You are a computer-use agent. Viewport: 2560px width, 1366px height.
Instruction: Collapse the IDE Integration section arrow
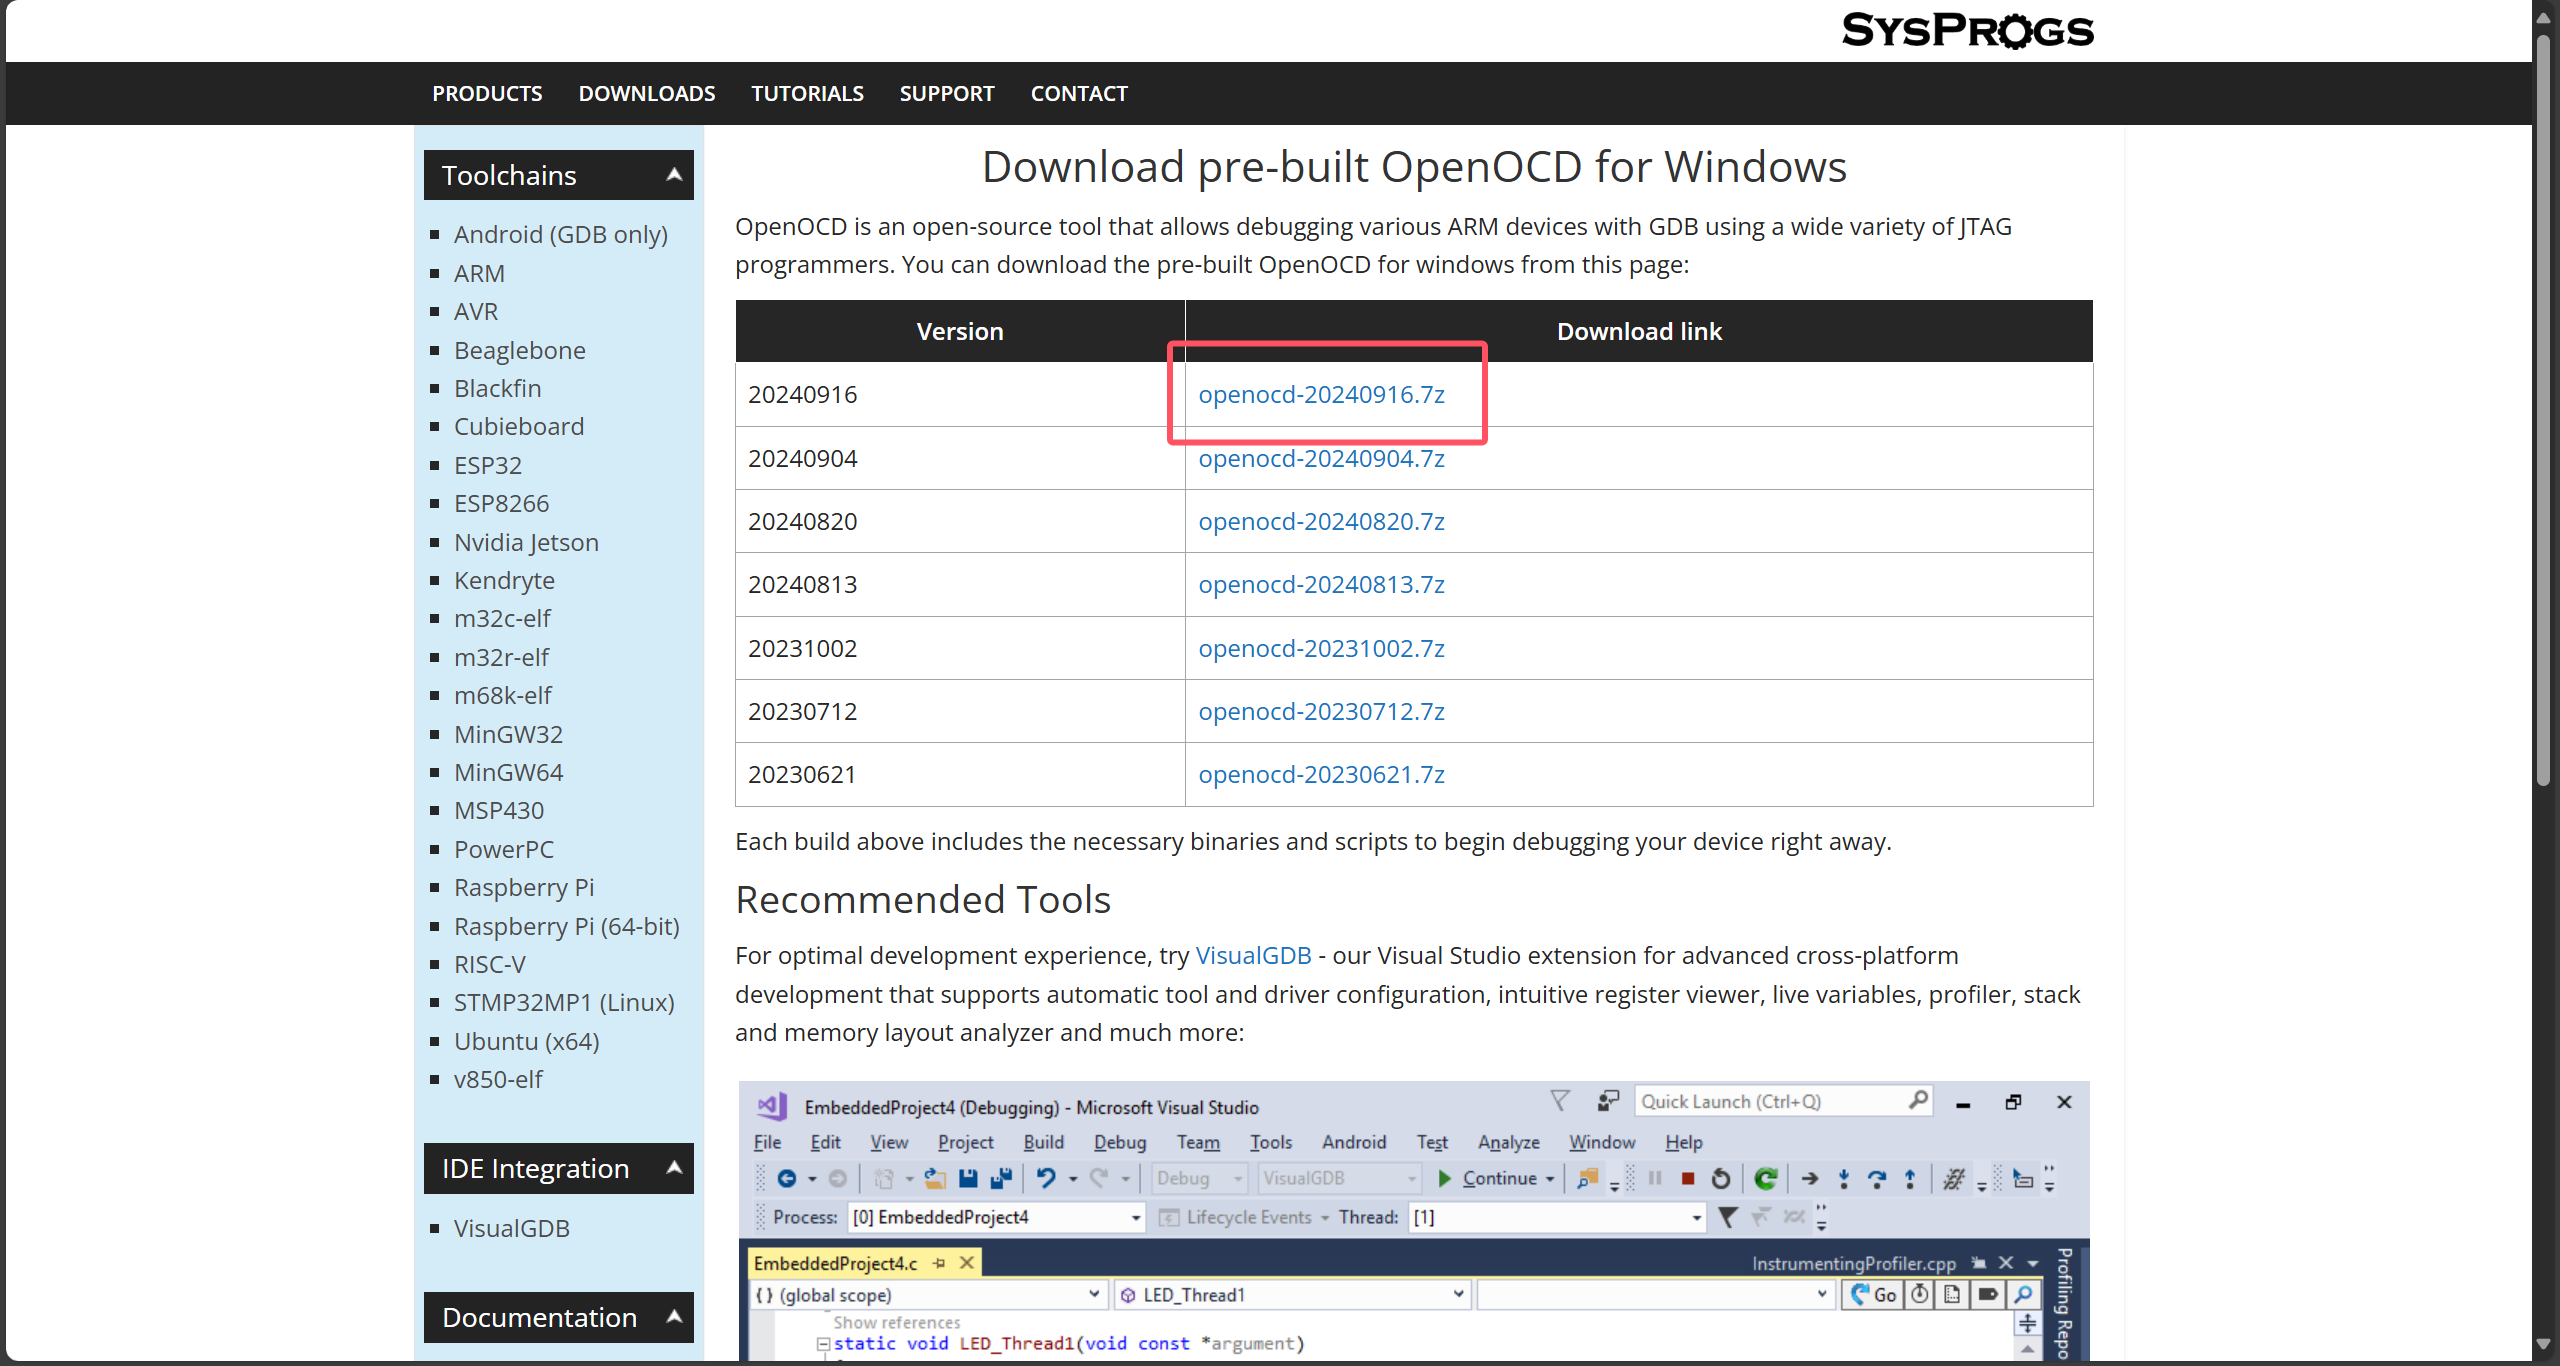click(x=675, y=1168)
